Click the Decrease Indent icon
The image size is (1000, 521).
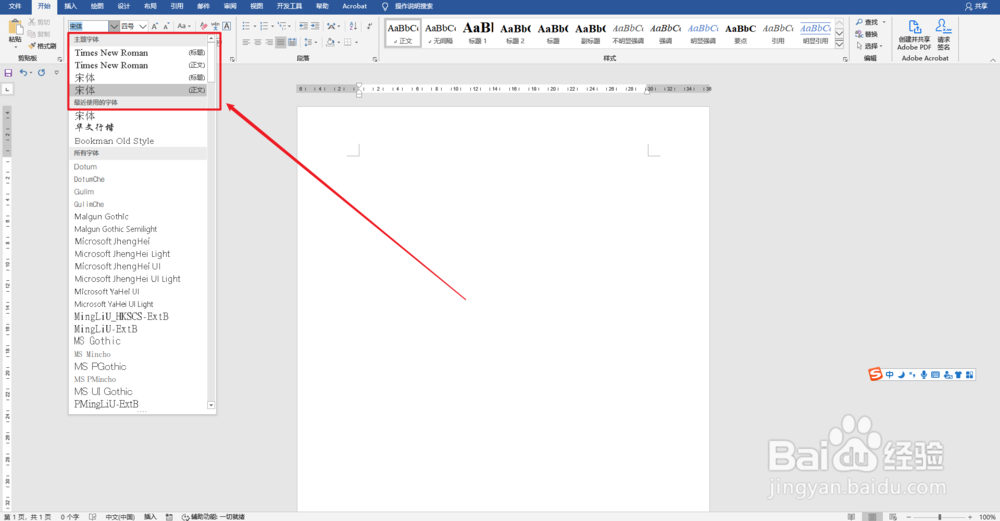tap(303, 26)
